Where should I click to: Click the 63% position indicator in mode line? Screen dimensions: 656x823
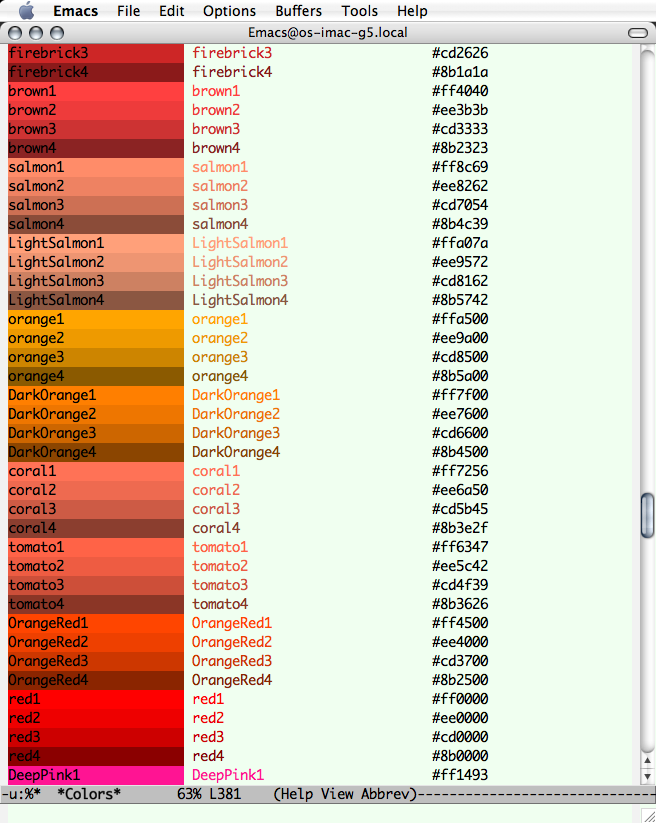click(x=189, y=794)
